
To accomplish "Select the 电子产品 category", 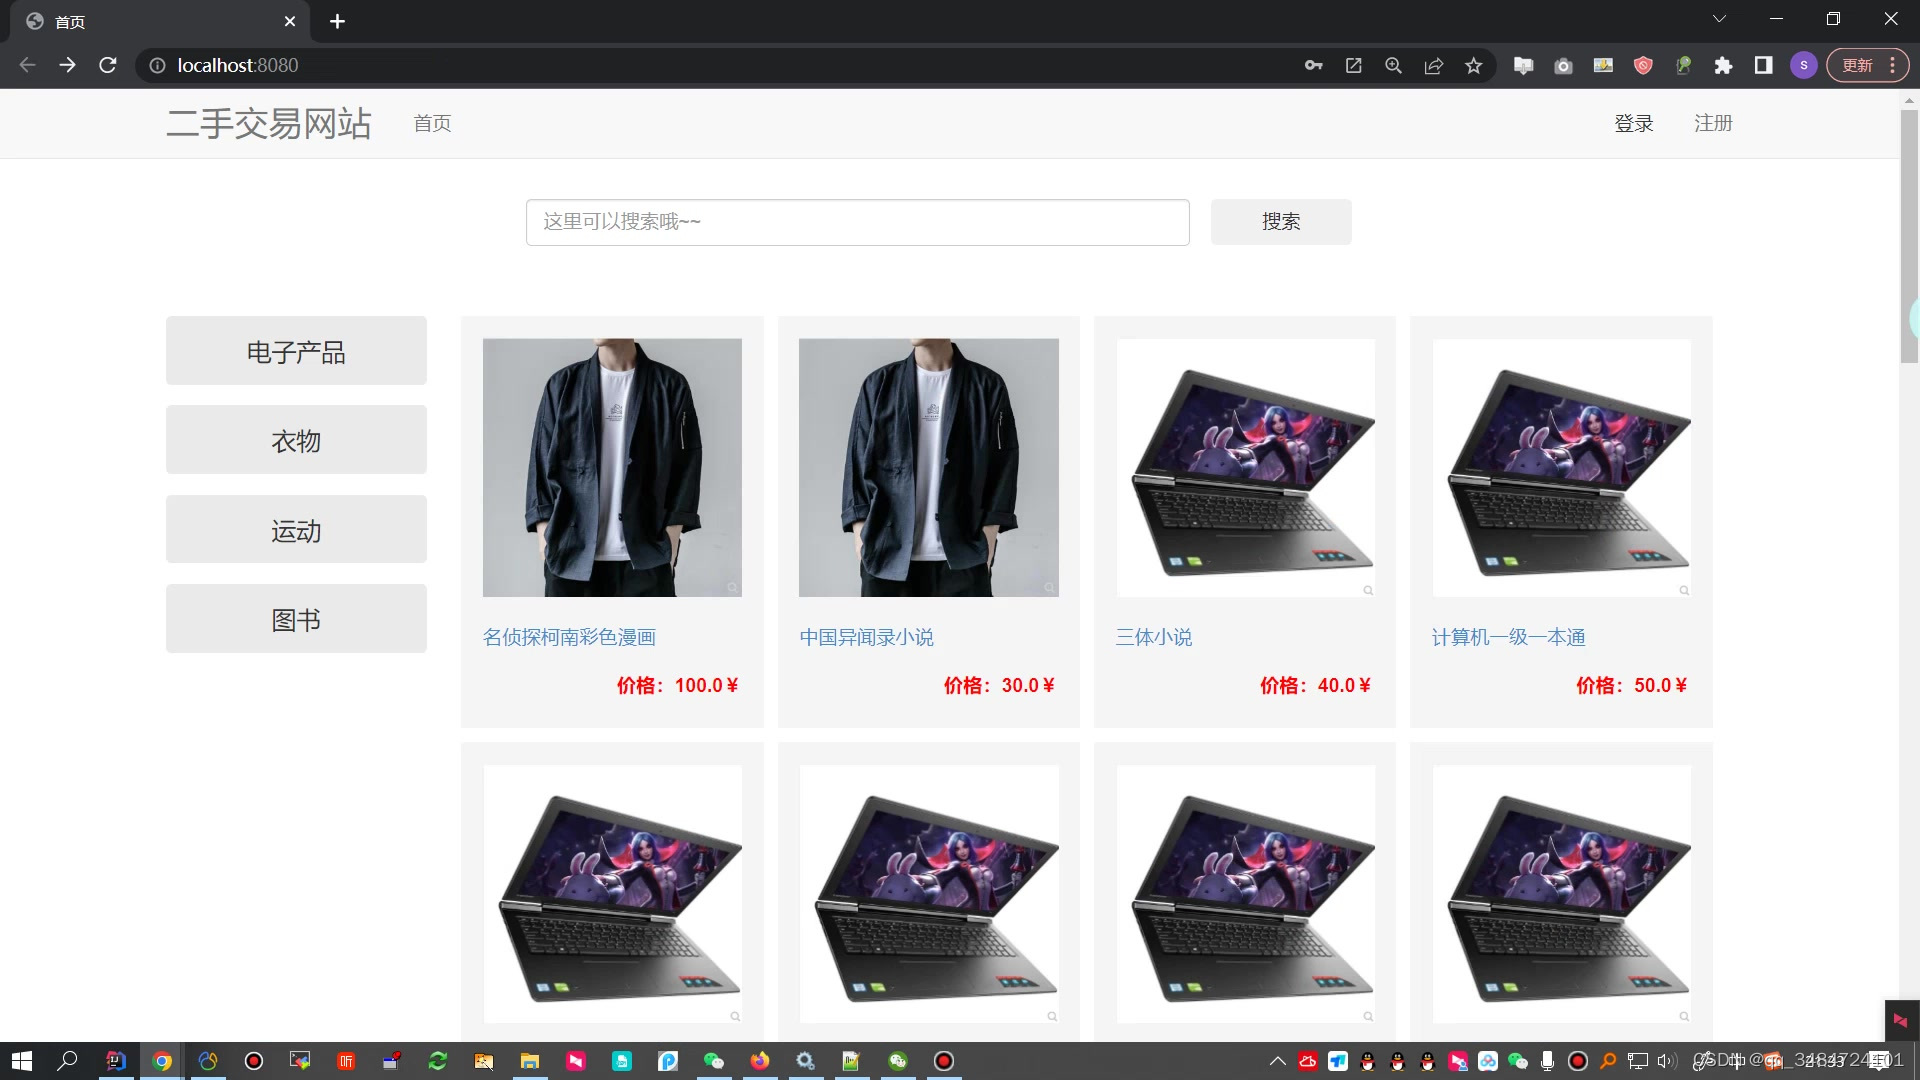I will click(296, 351).
